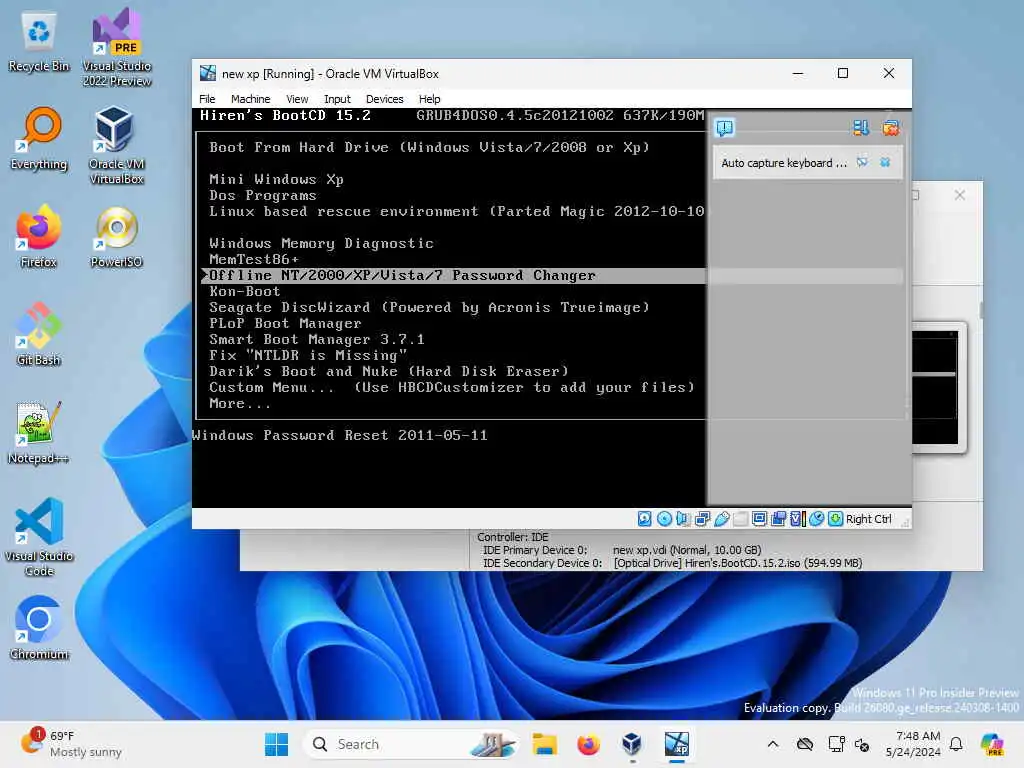
Task: Select Dos Programs boot entry
Action: [263, 195]
